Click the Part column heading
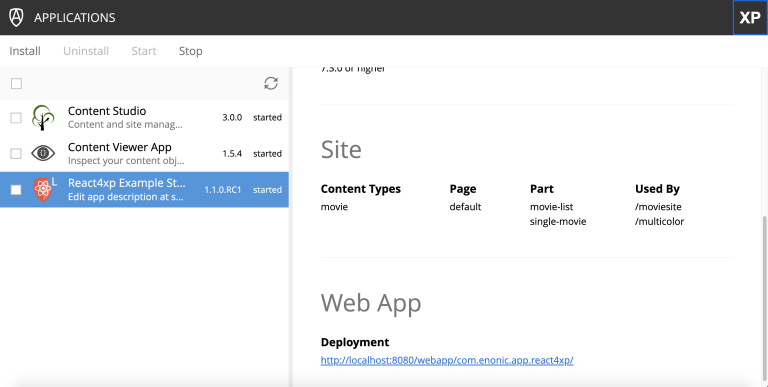Image resolution: width=768 pixels, height=387 pixels. pos(542,189)
